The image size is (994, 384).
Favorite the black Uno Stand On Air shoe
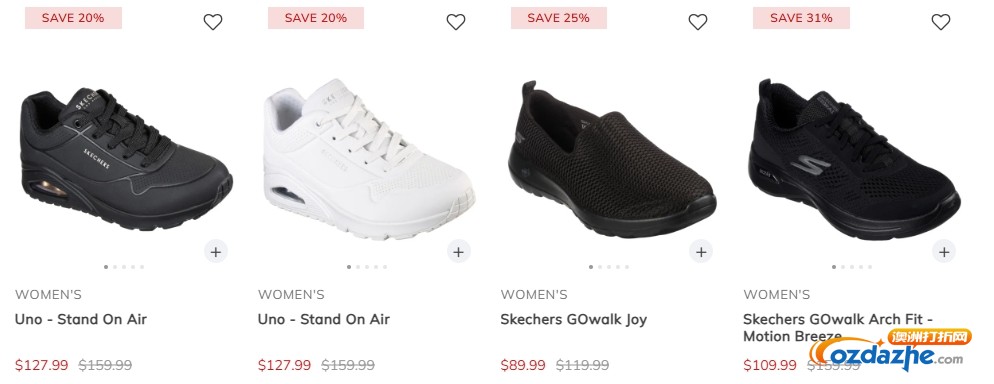click(x=213, y=22)
